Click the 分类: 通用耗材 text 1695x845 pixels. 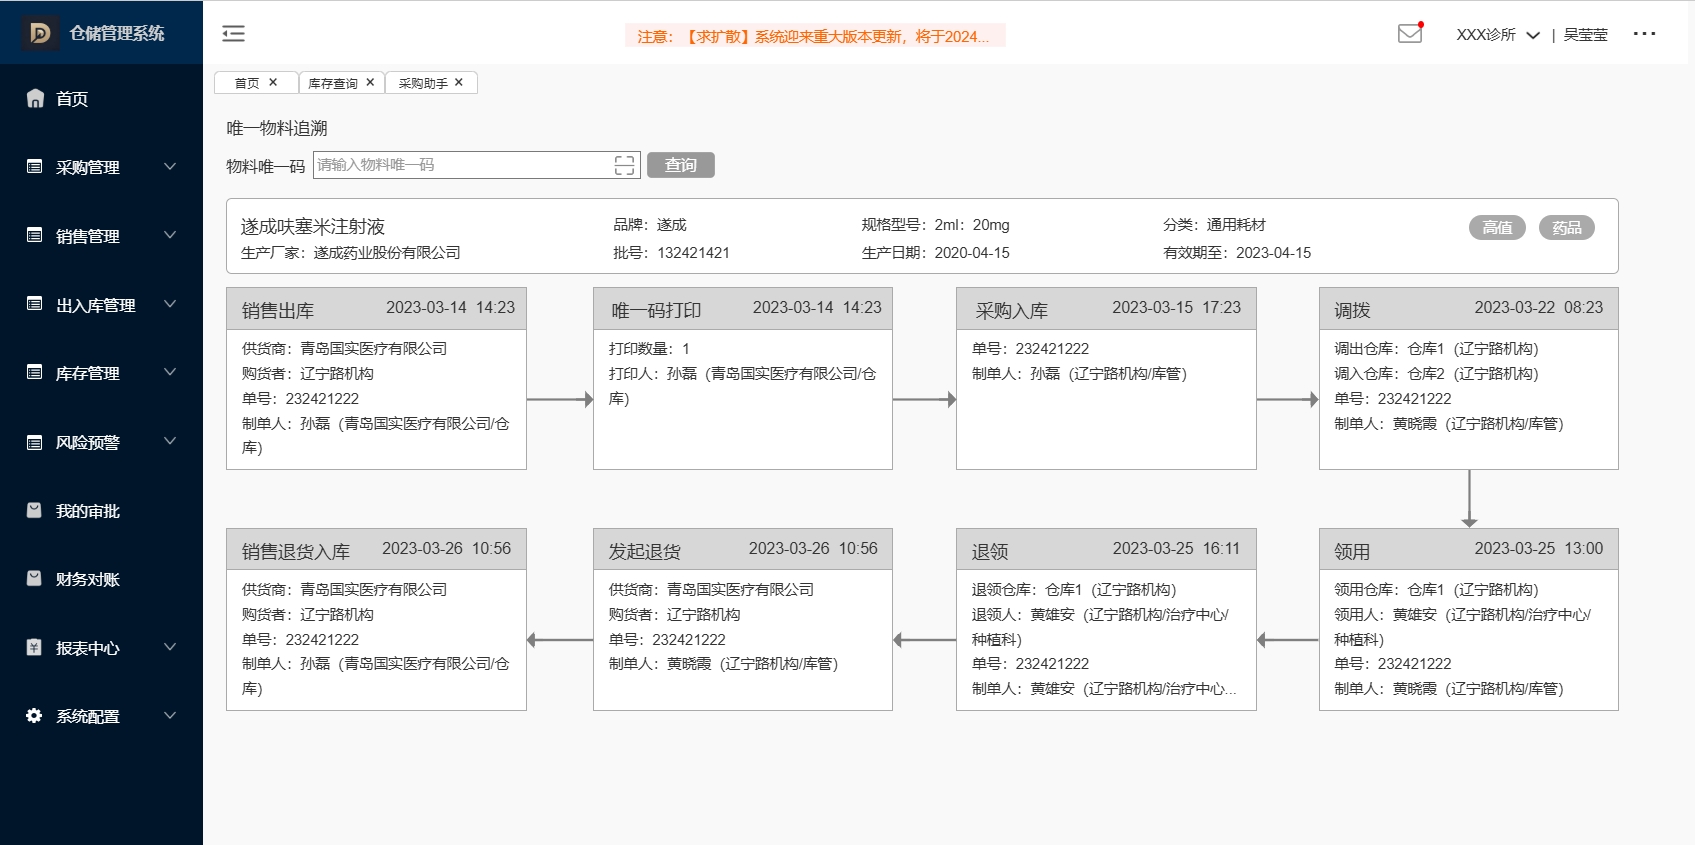click(x=1214, y=225)
